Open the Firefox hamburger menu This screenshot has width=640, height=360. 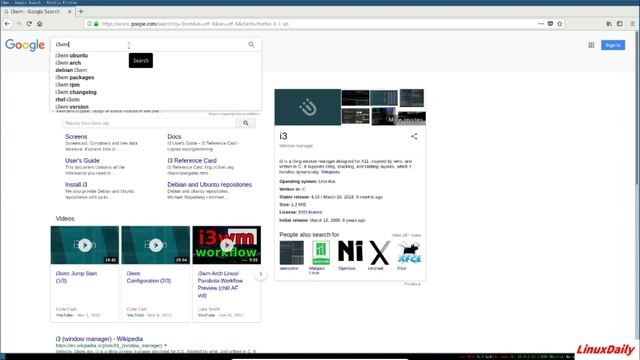point(633,24)
